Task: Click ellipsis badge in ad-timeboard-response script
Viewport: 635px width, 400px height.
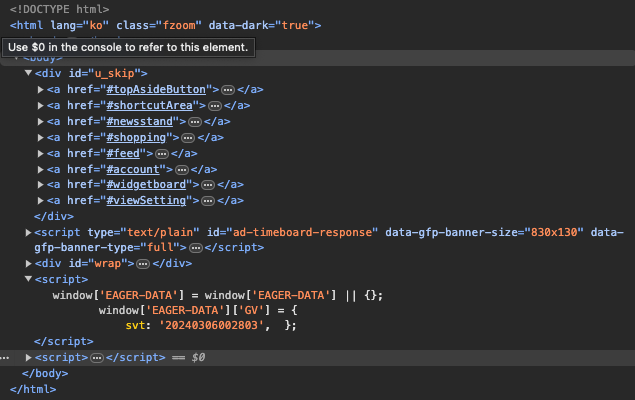Action: click(196, 248)
